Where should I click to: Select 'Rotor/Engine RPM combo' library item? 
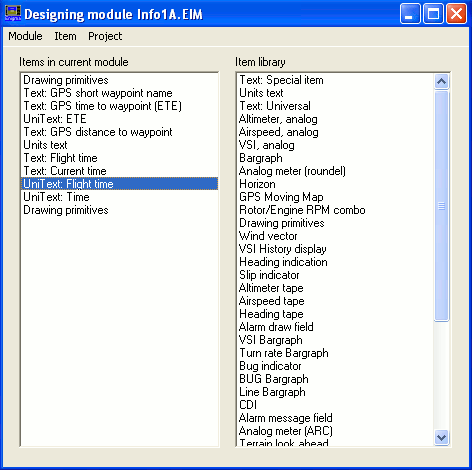(x=336, y=210)
